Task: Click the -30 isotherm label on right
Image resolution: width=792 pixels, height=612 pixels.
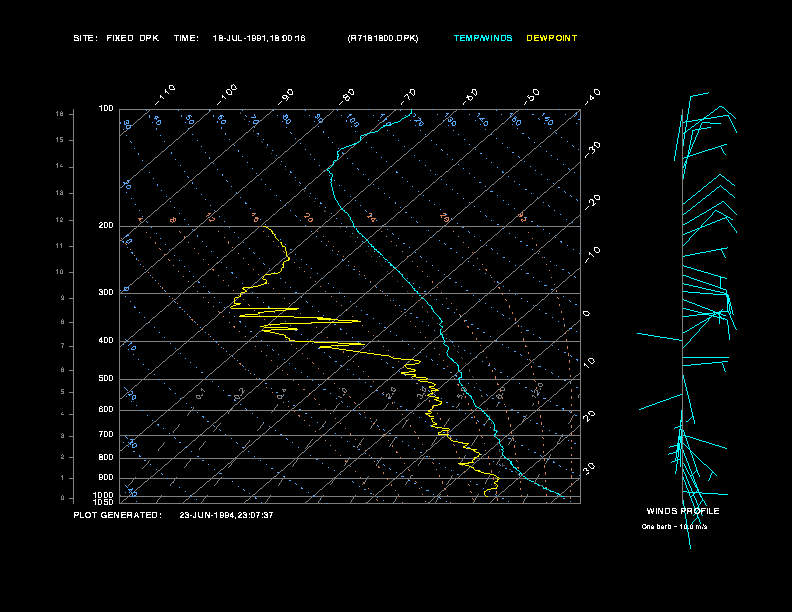Action: pos(593,149)
